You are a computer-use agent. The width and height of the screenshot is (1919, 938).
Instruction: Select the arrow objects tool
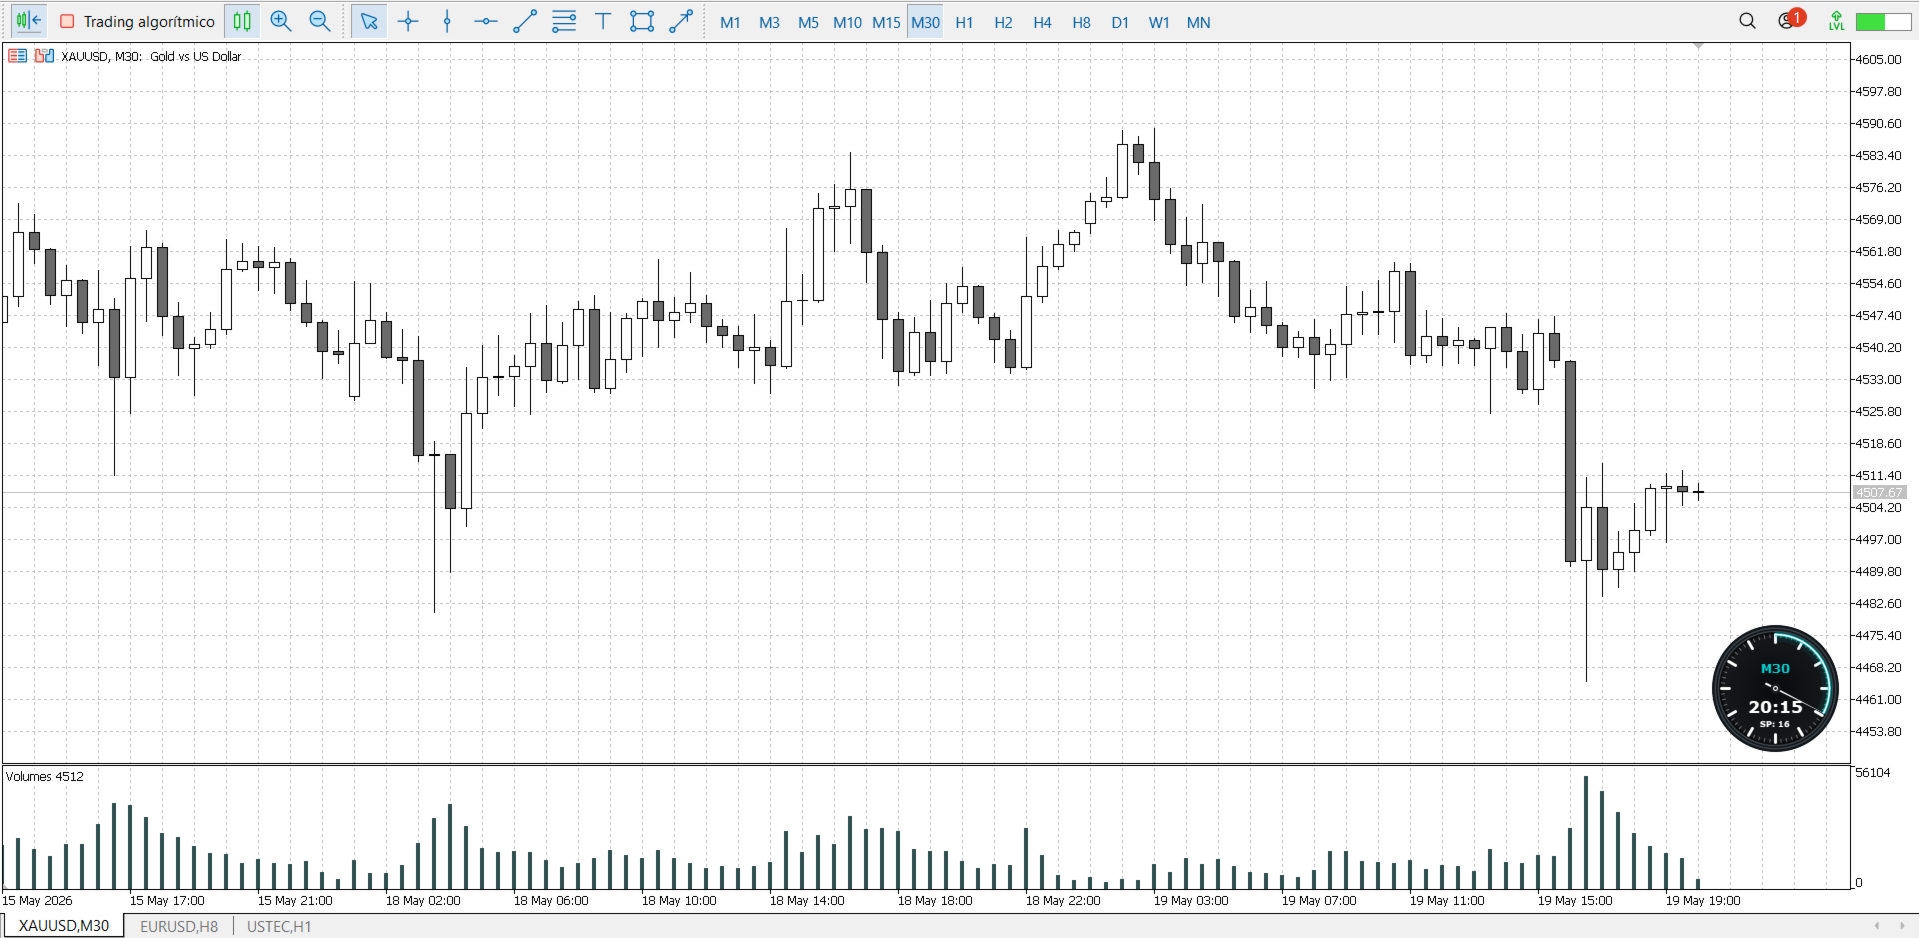click(x=681, y=21)
